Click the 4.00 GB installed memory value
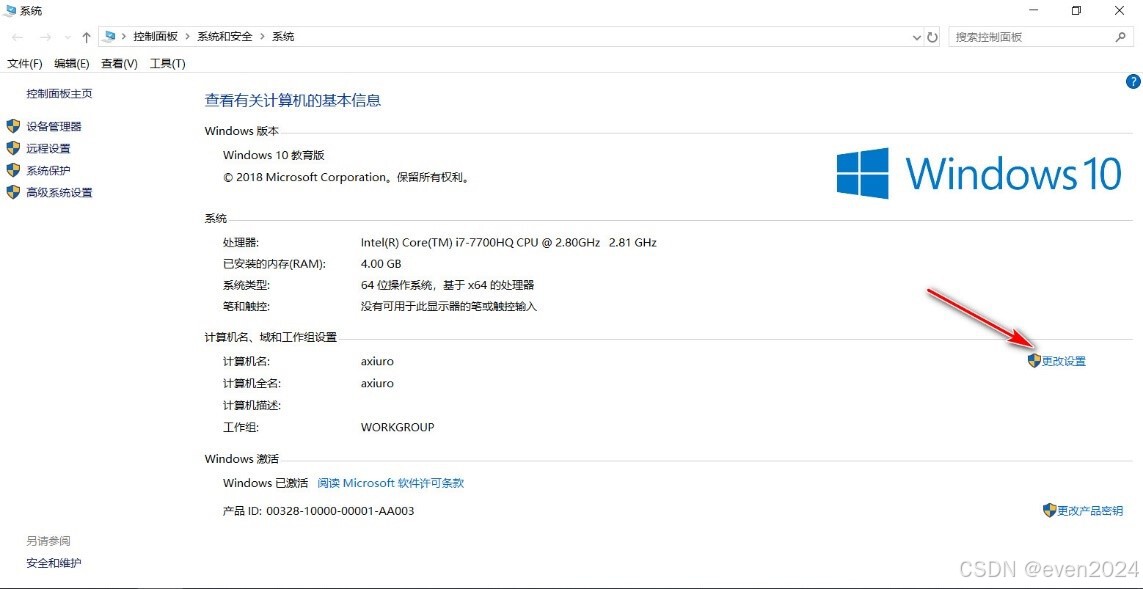The height and width of the screenshot is (589, 1143). [x=381, y=264]
